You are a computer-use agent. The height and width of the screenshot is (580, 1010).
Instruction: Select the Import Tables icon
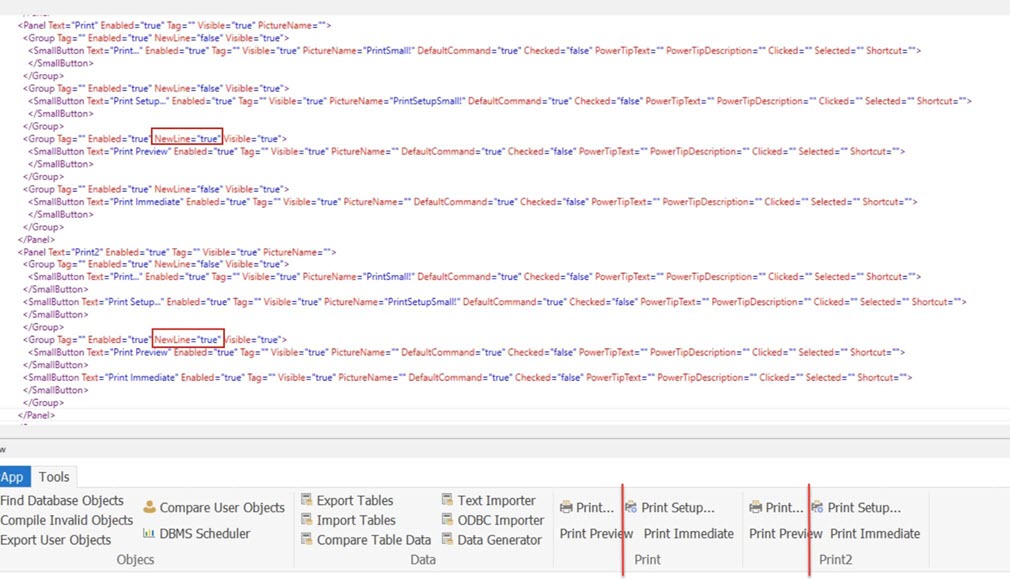[307, 520]
